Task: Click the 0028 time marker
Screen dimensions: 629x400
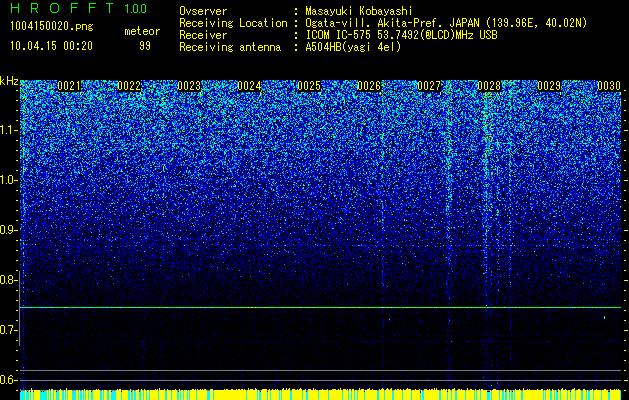Action: (x=489, y=86)
